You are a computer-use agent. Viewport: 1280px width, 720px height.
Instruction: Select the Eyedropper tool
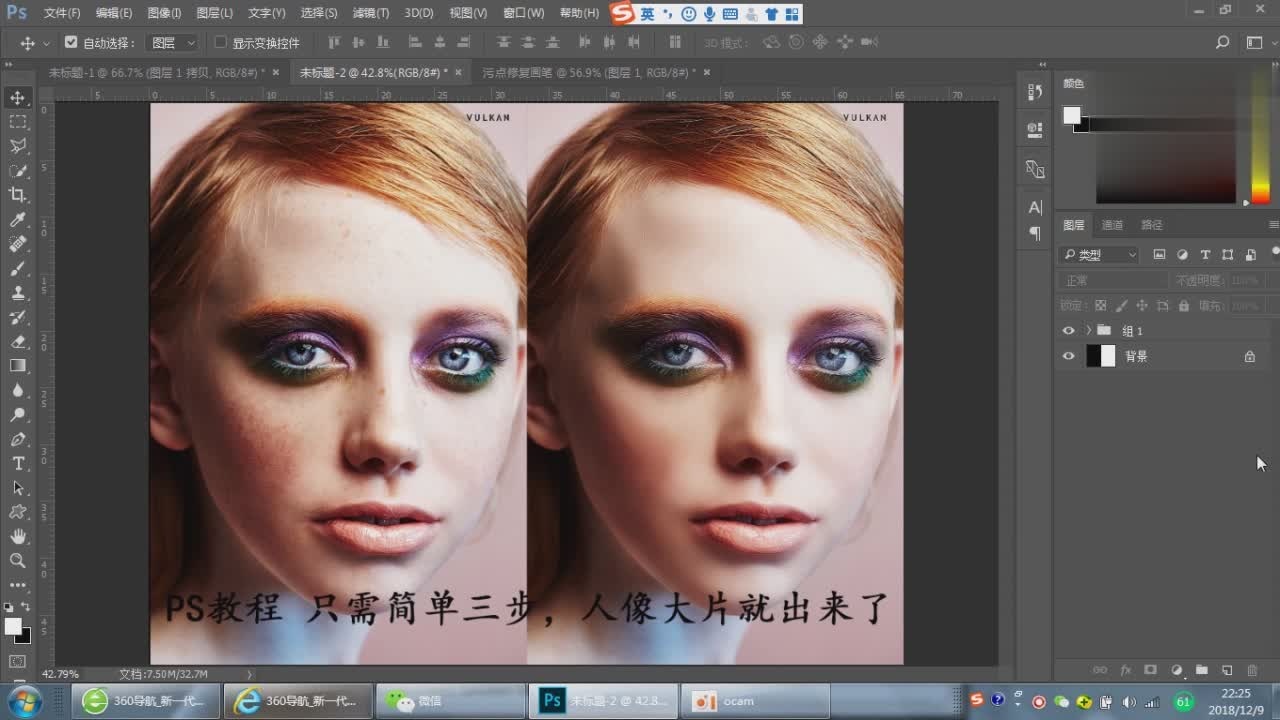point(18,220)
